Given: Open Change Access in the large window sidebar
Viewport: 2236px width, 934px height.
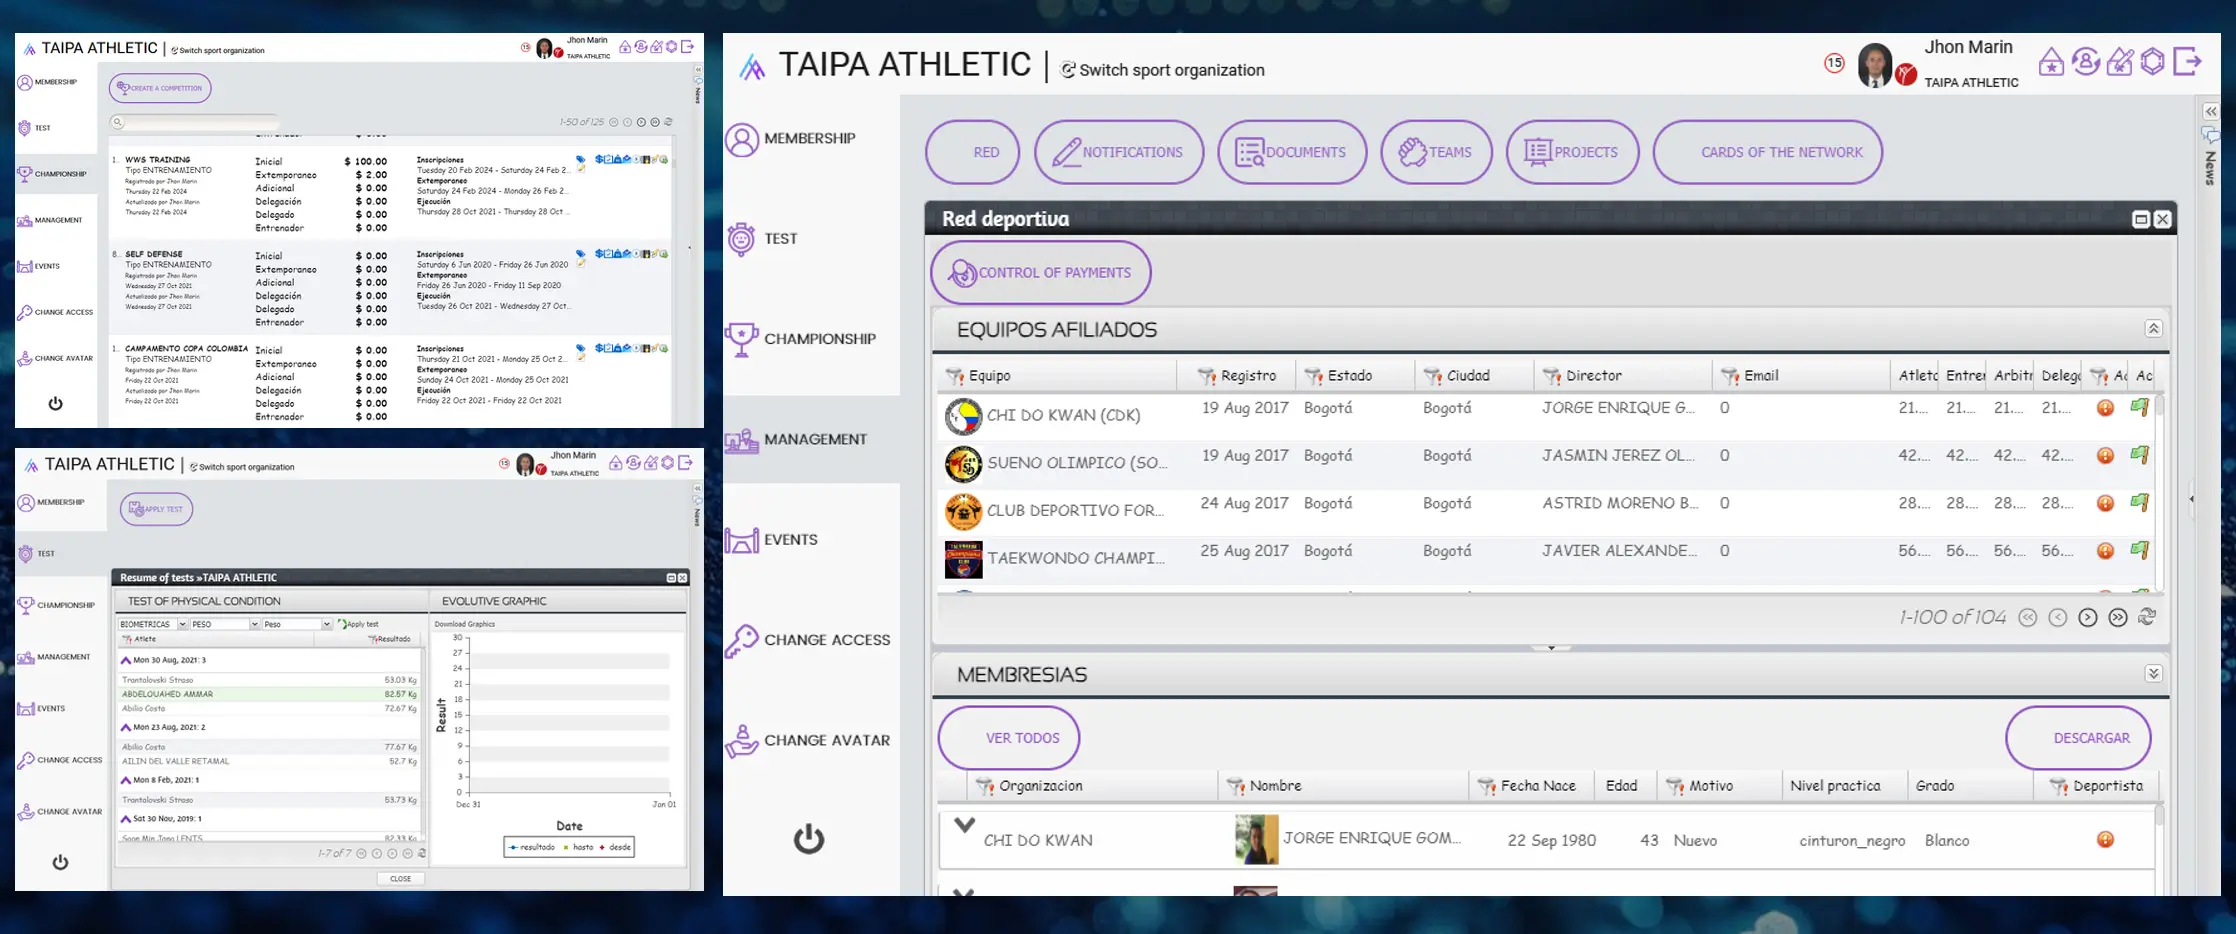Looking at the screenshot, I should pyautogui.click(x=808, y=640).
